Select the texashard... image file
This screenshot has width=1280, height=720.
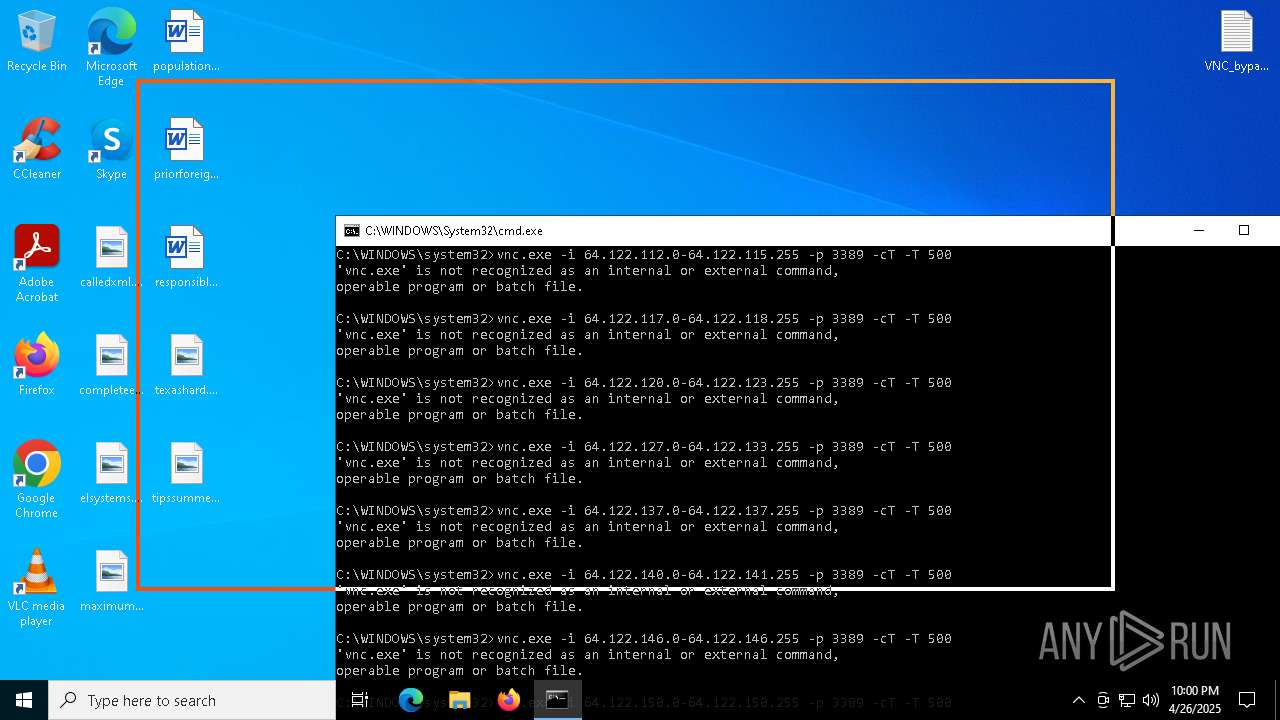pyautogui.click(x=186, y=366)
